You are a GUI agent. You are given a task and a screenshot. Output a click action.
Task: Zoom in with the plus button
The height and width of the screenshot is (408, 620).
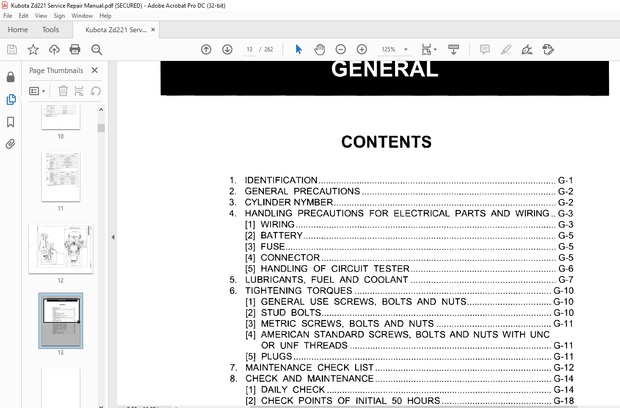(x=362, y=49)
